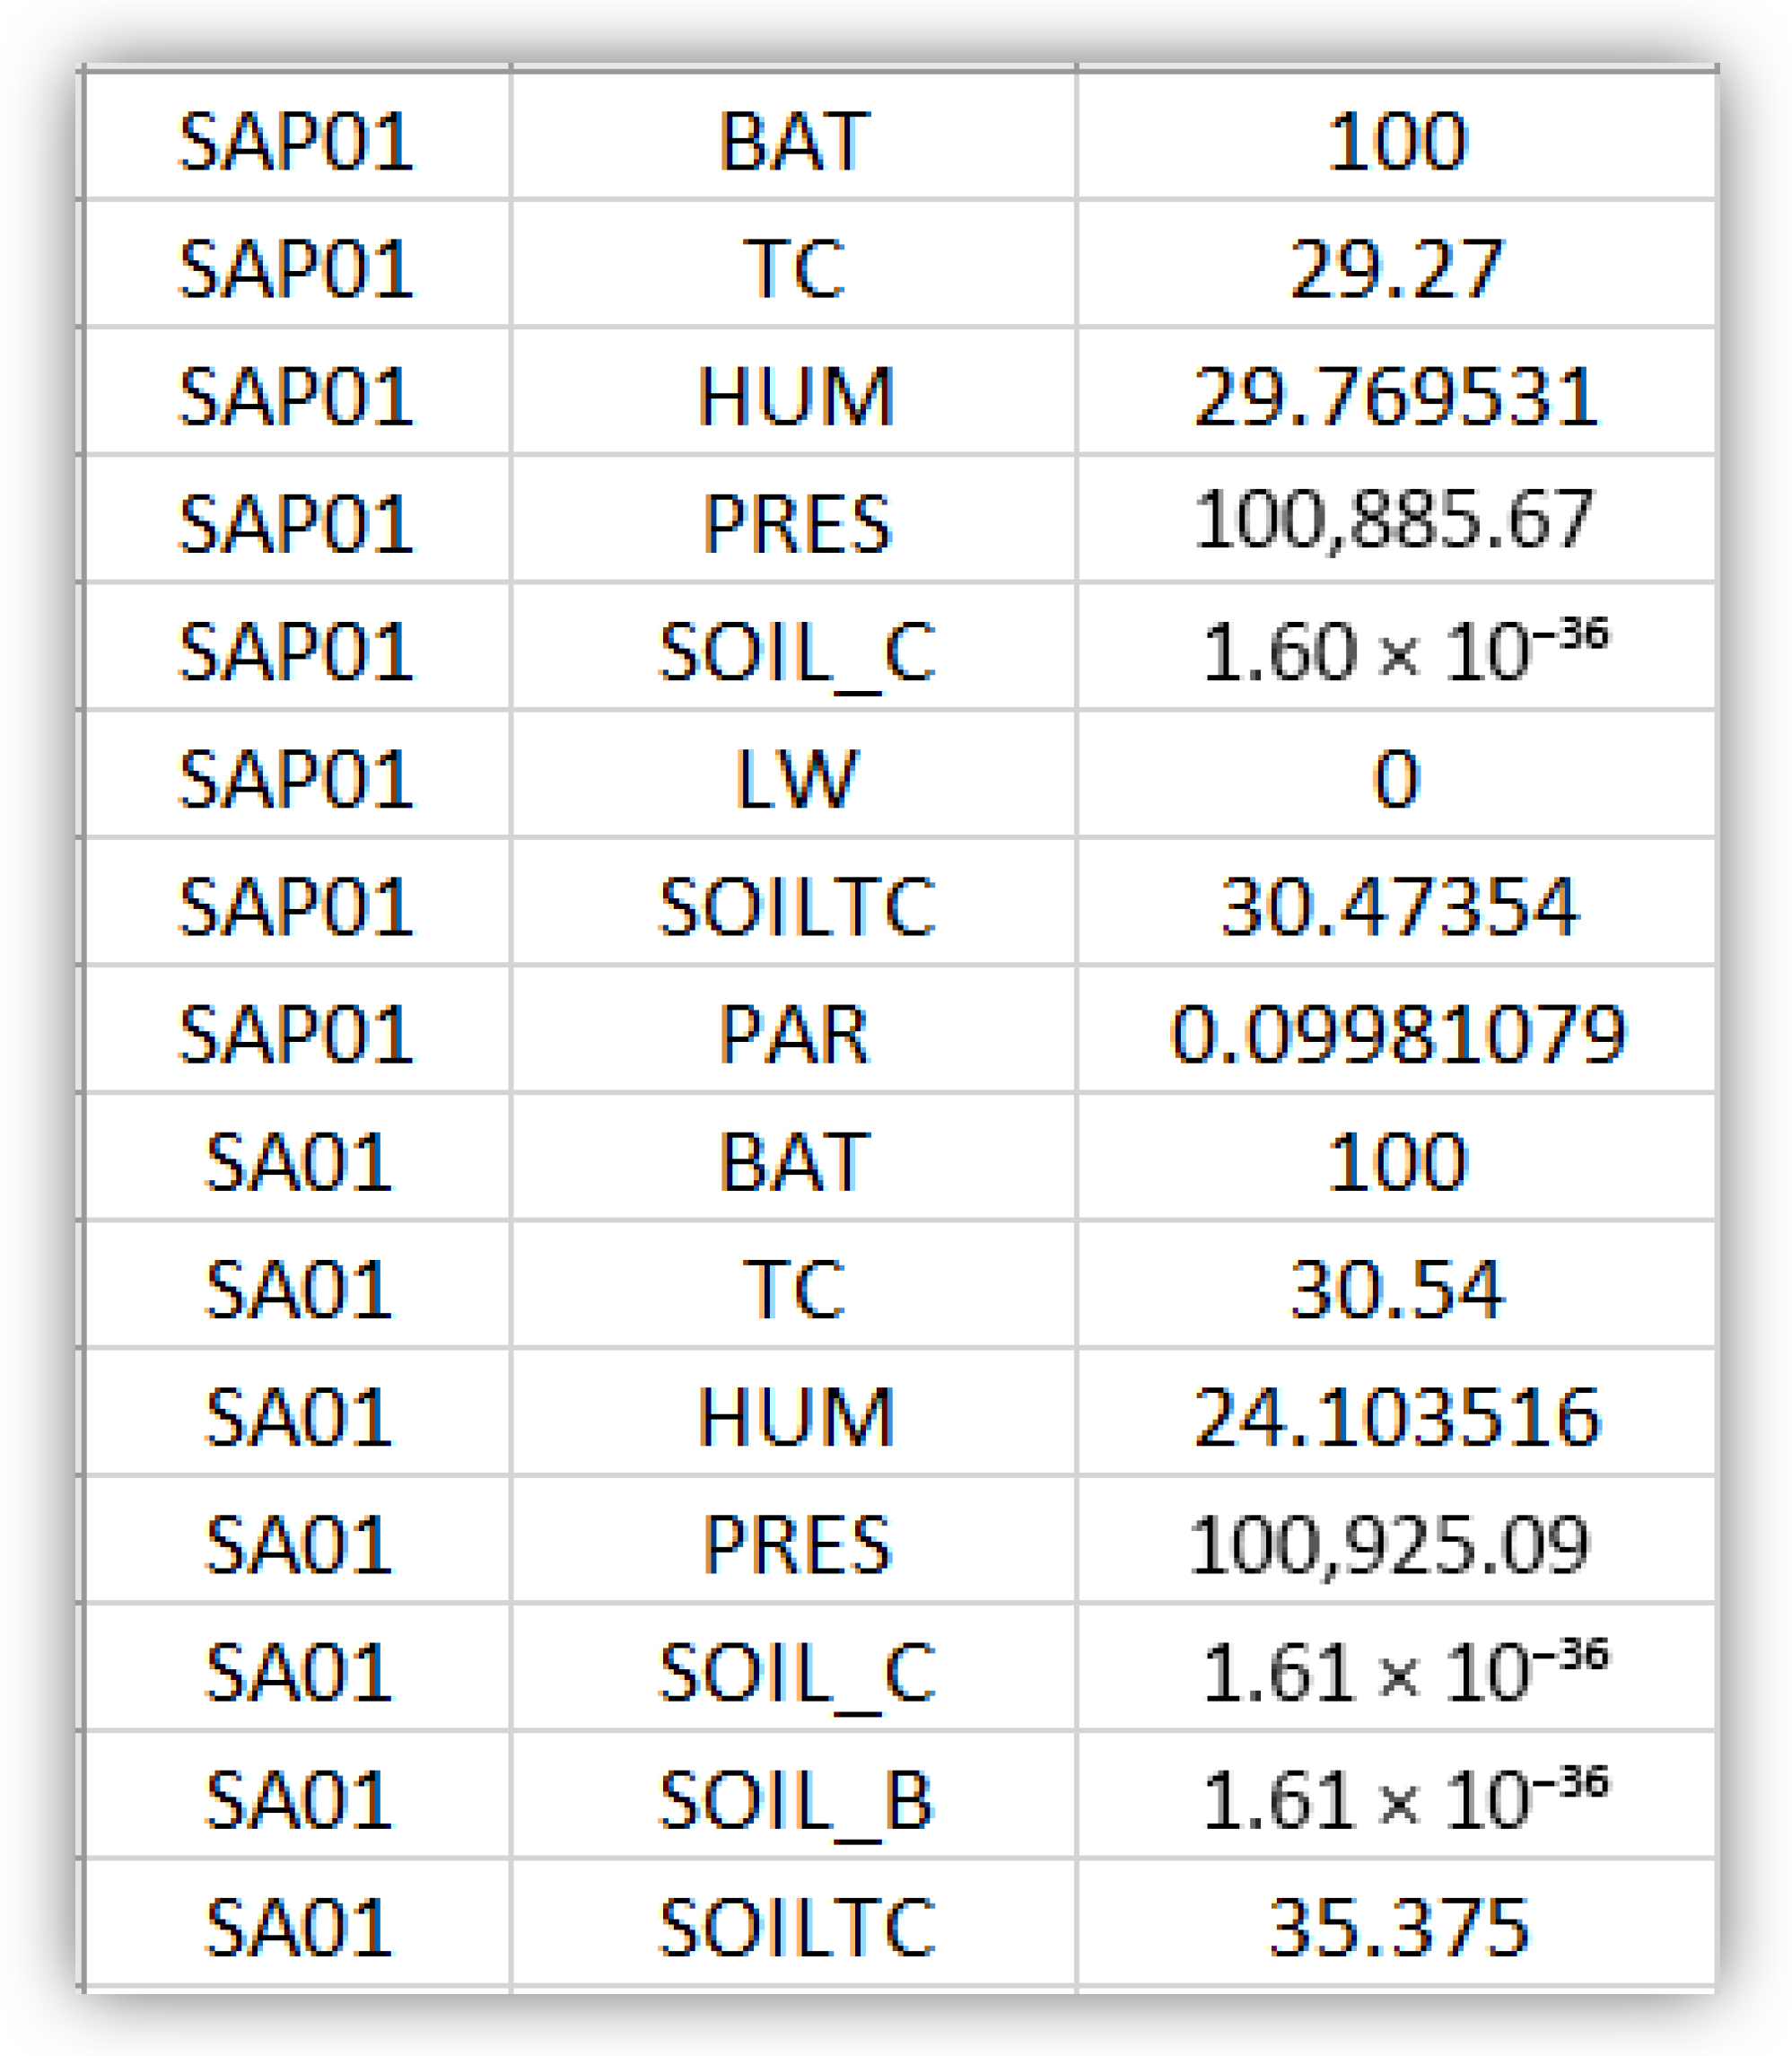Select the SAP01 cell beside LW
This screenshot has width=1792, height=2056.
[x=296, y=778]
